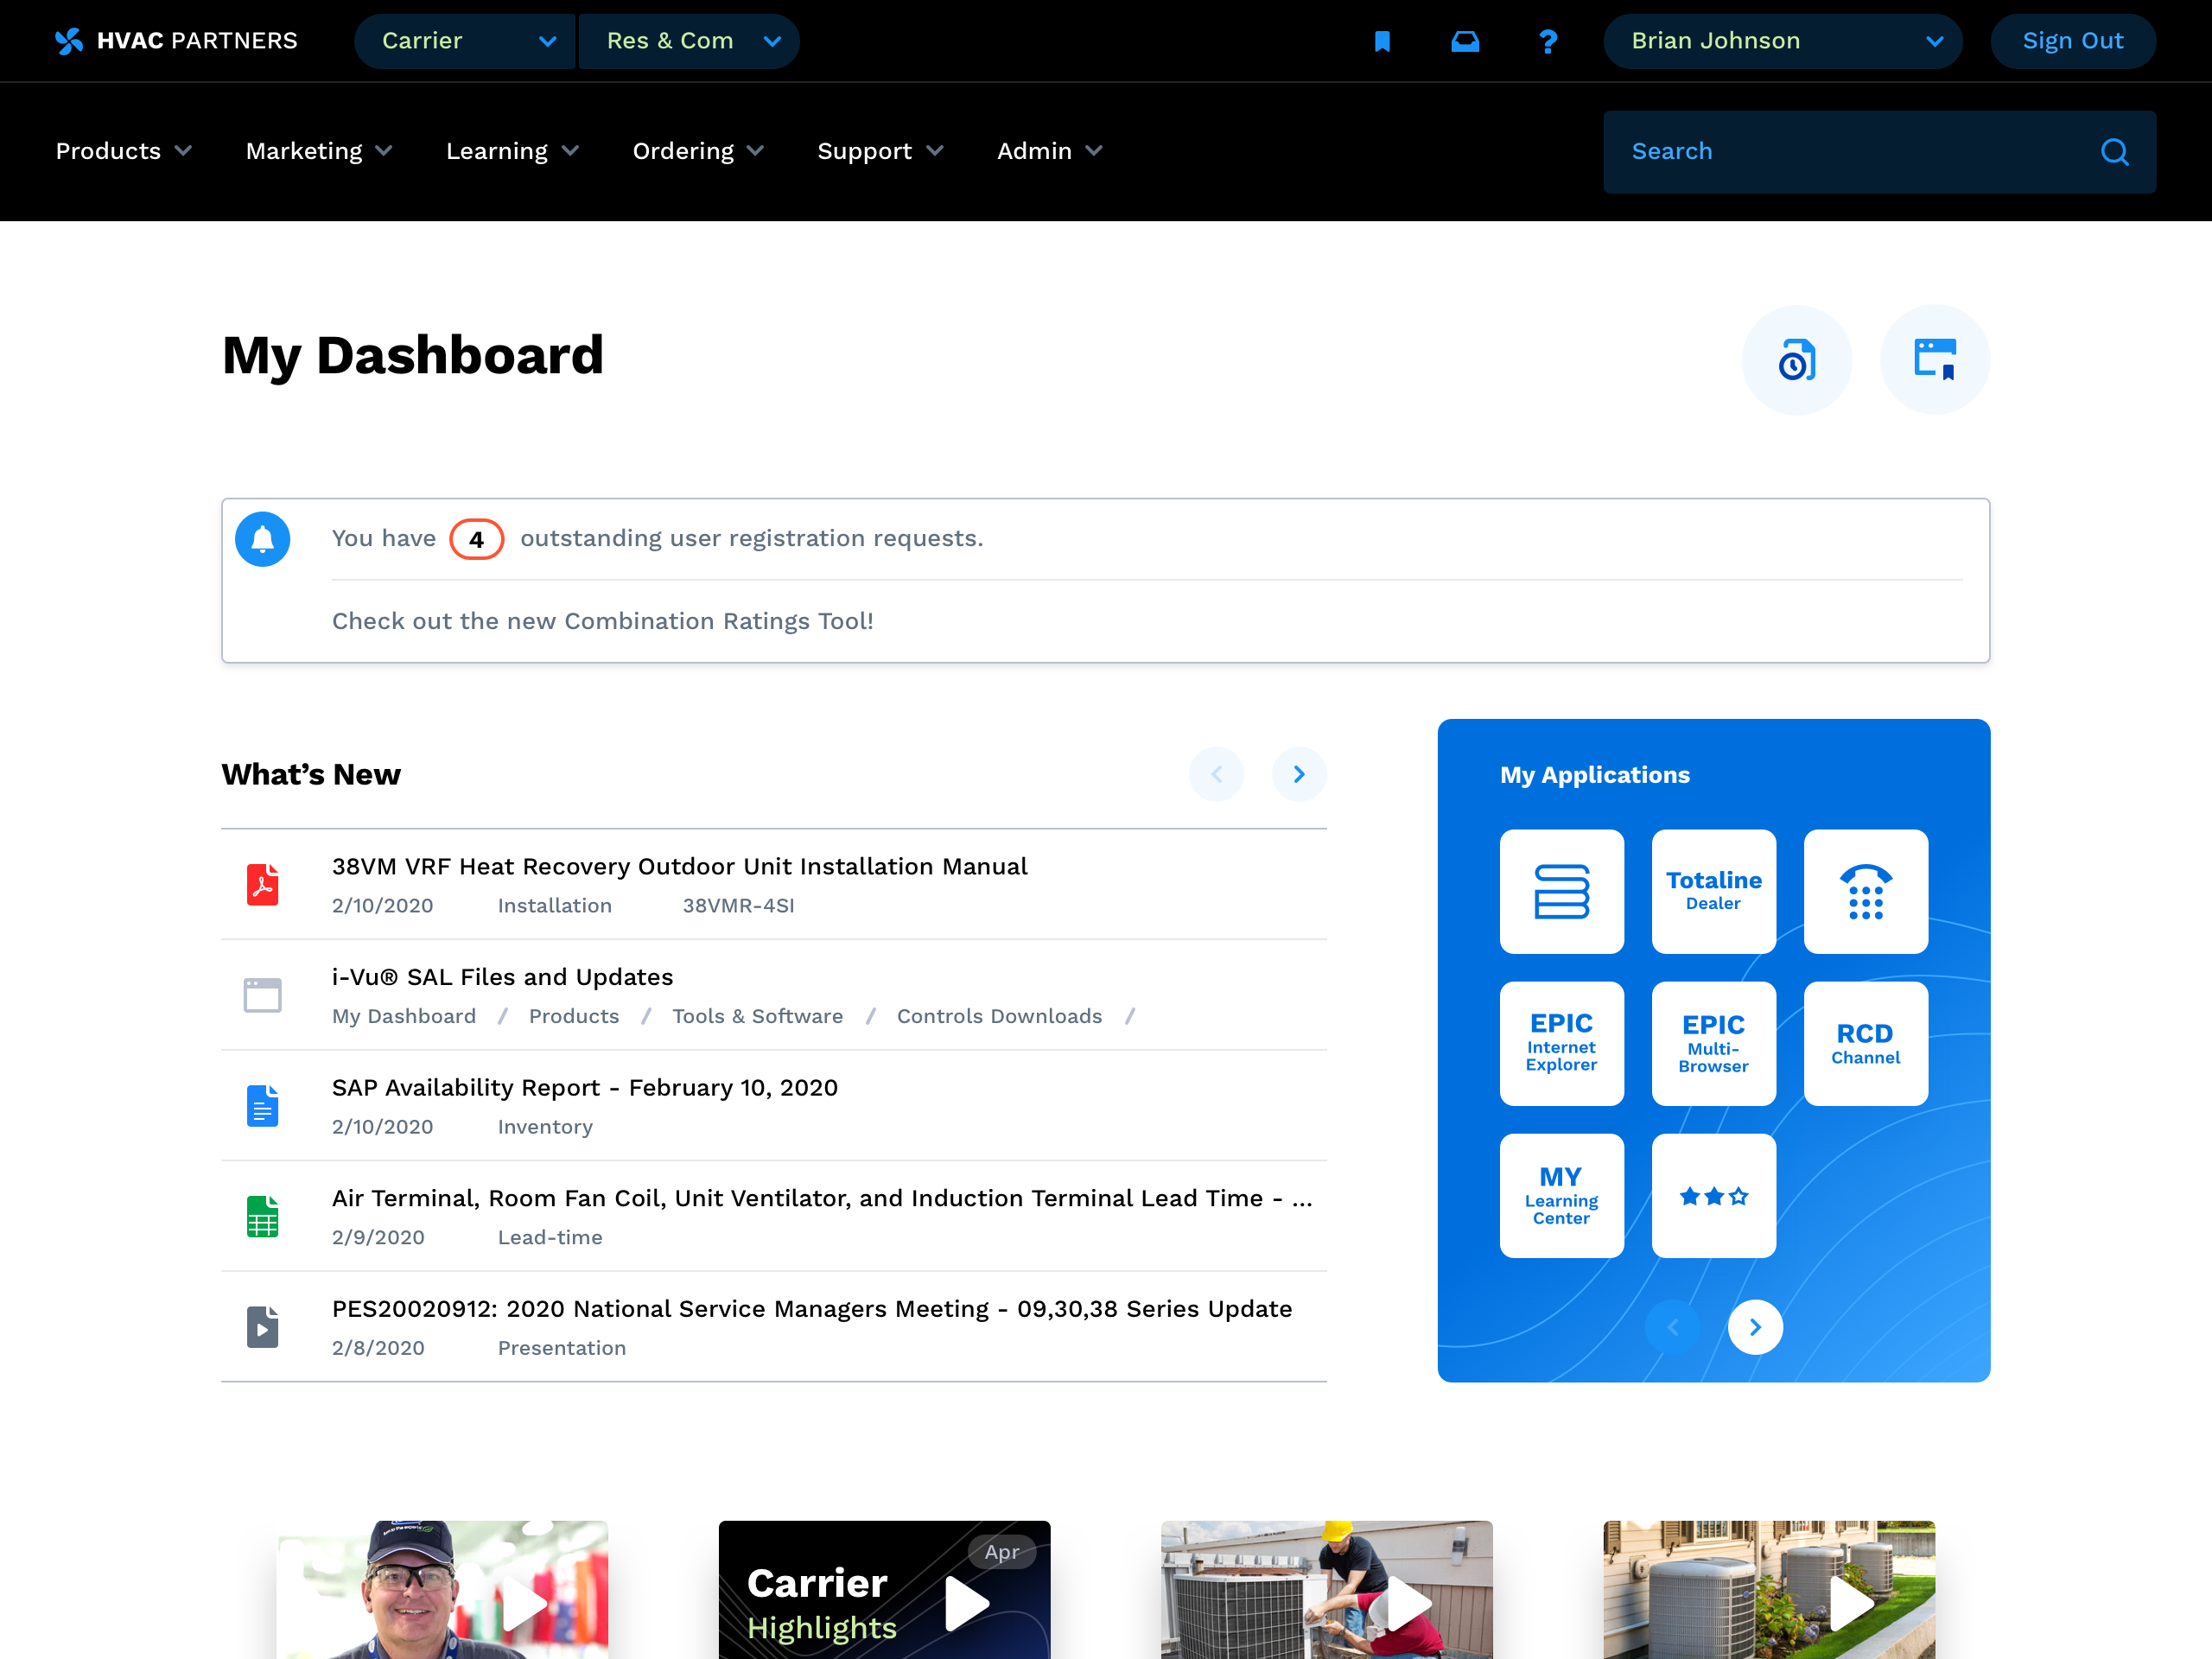2212x1659 pixels.
Task: Open bookmarked pages icon on dashboard
Action: (x=1934, y=360)
